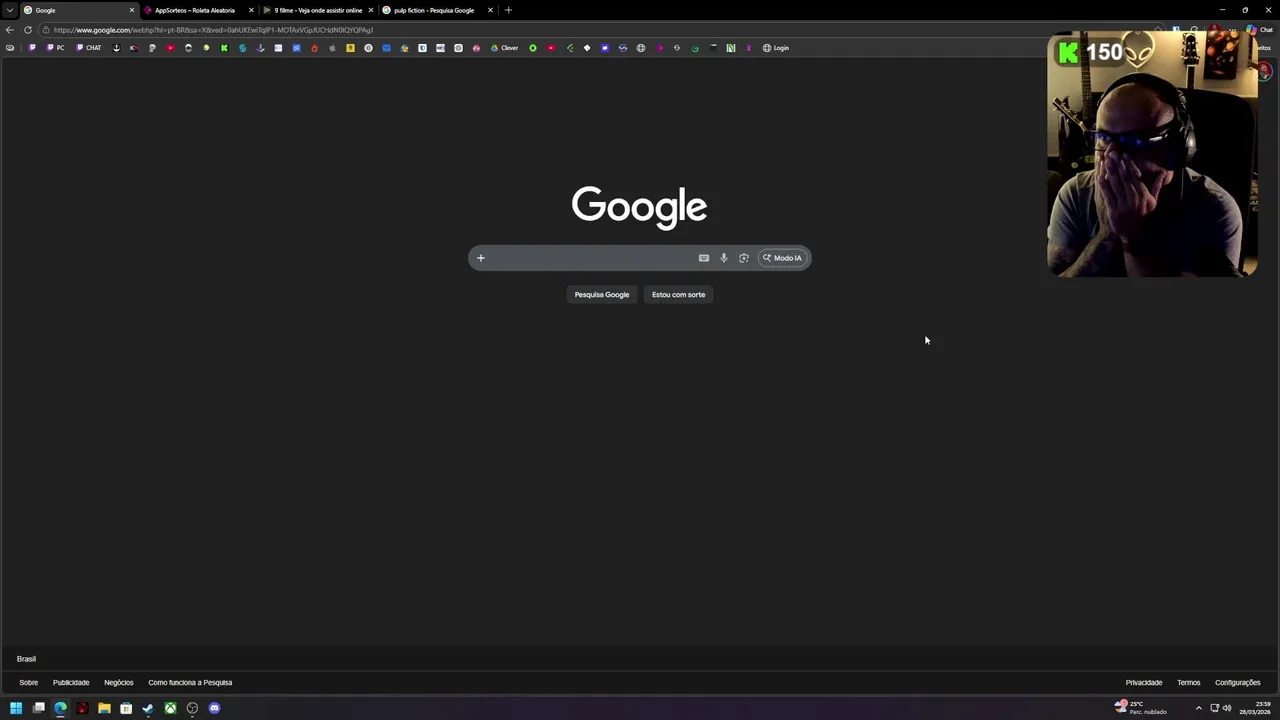Viewport: 1280px width, 720px height.
Task: Open the Negócios footer link
Action: (118, 683)
